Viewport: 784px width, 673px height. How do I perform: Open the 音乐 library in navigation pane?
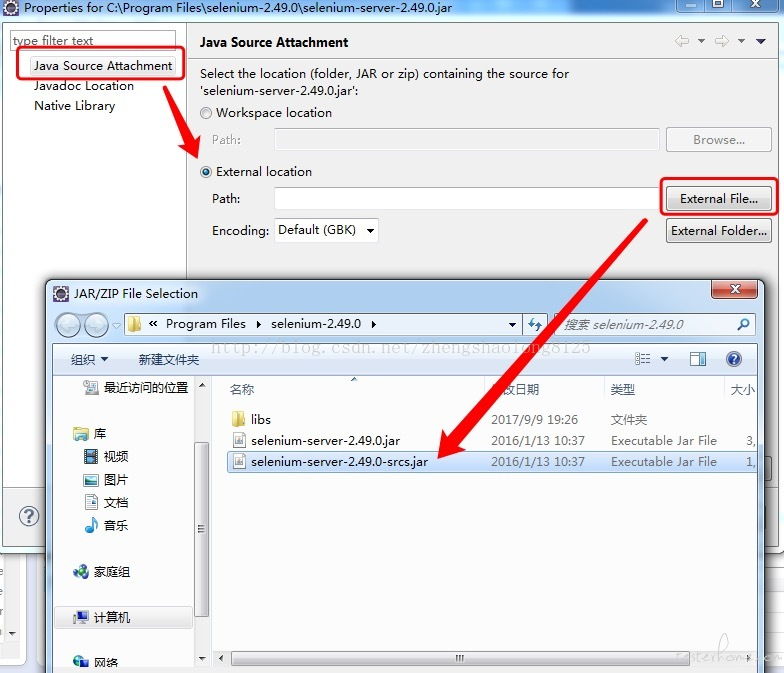click(106, 525)
